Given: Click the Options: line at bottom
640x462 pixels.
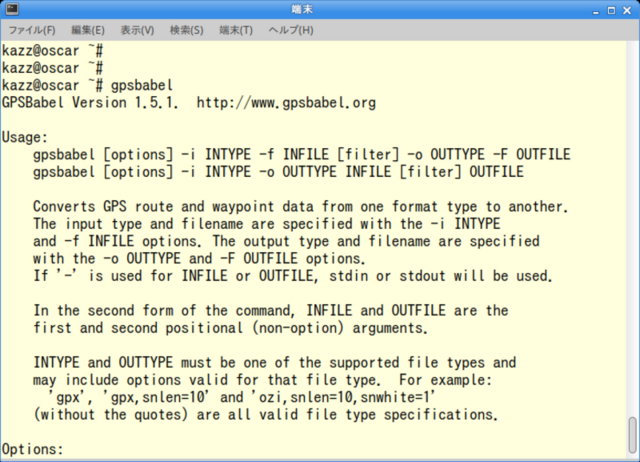Looking at the screenshot, I should tap(33, 449).
